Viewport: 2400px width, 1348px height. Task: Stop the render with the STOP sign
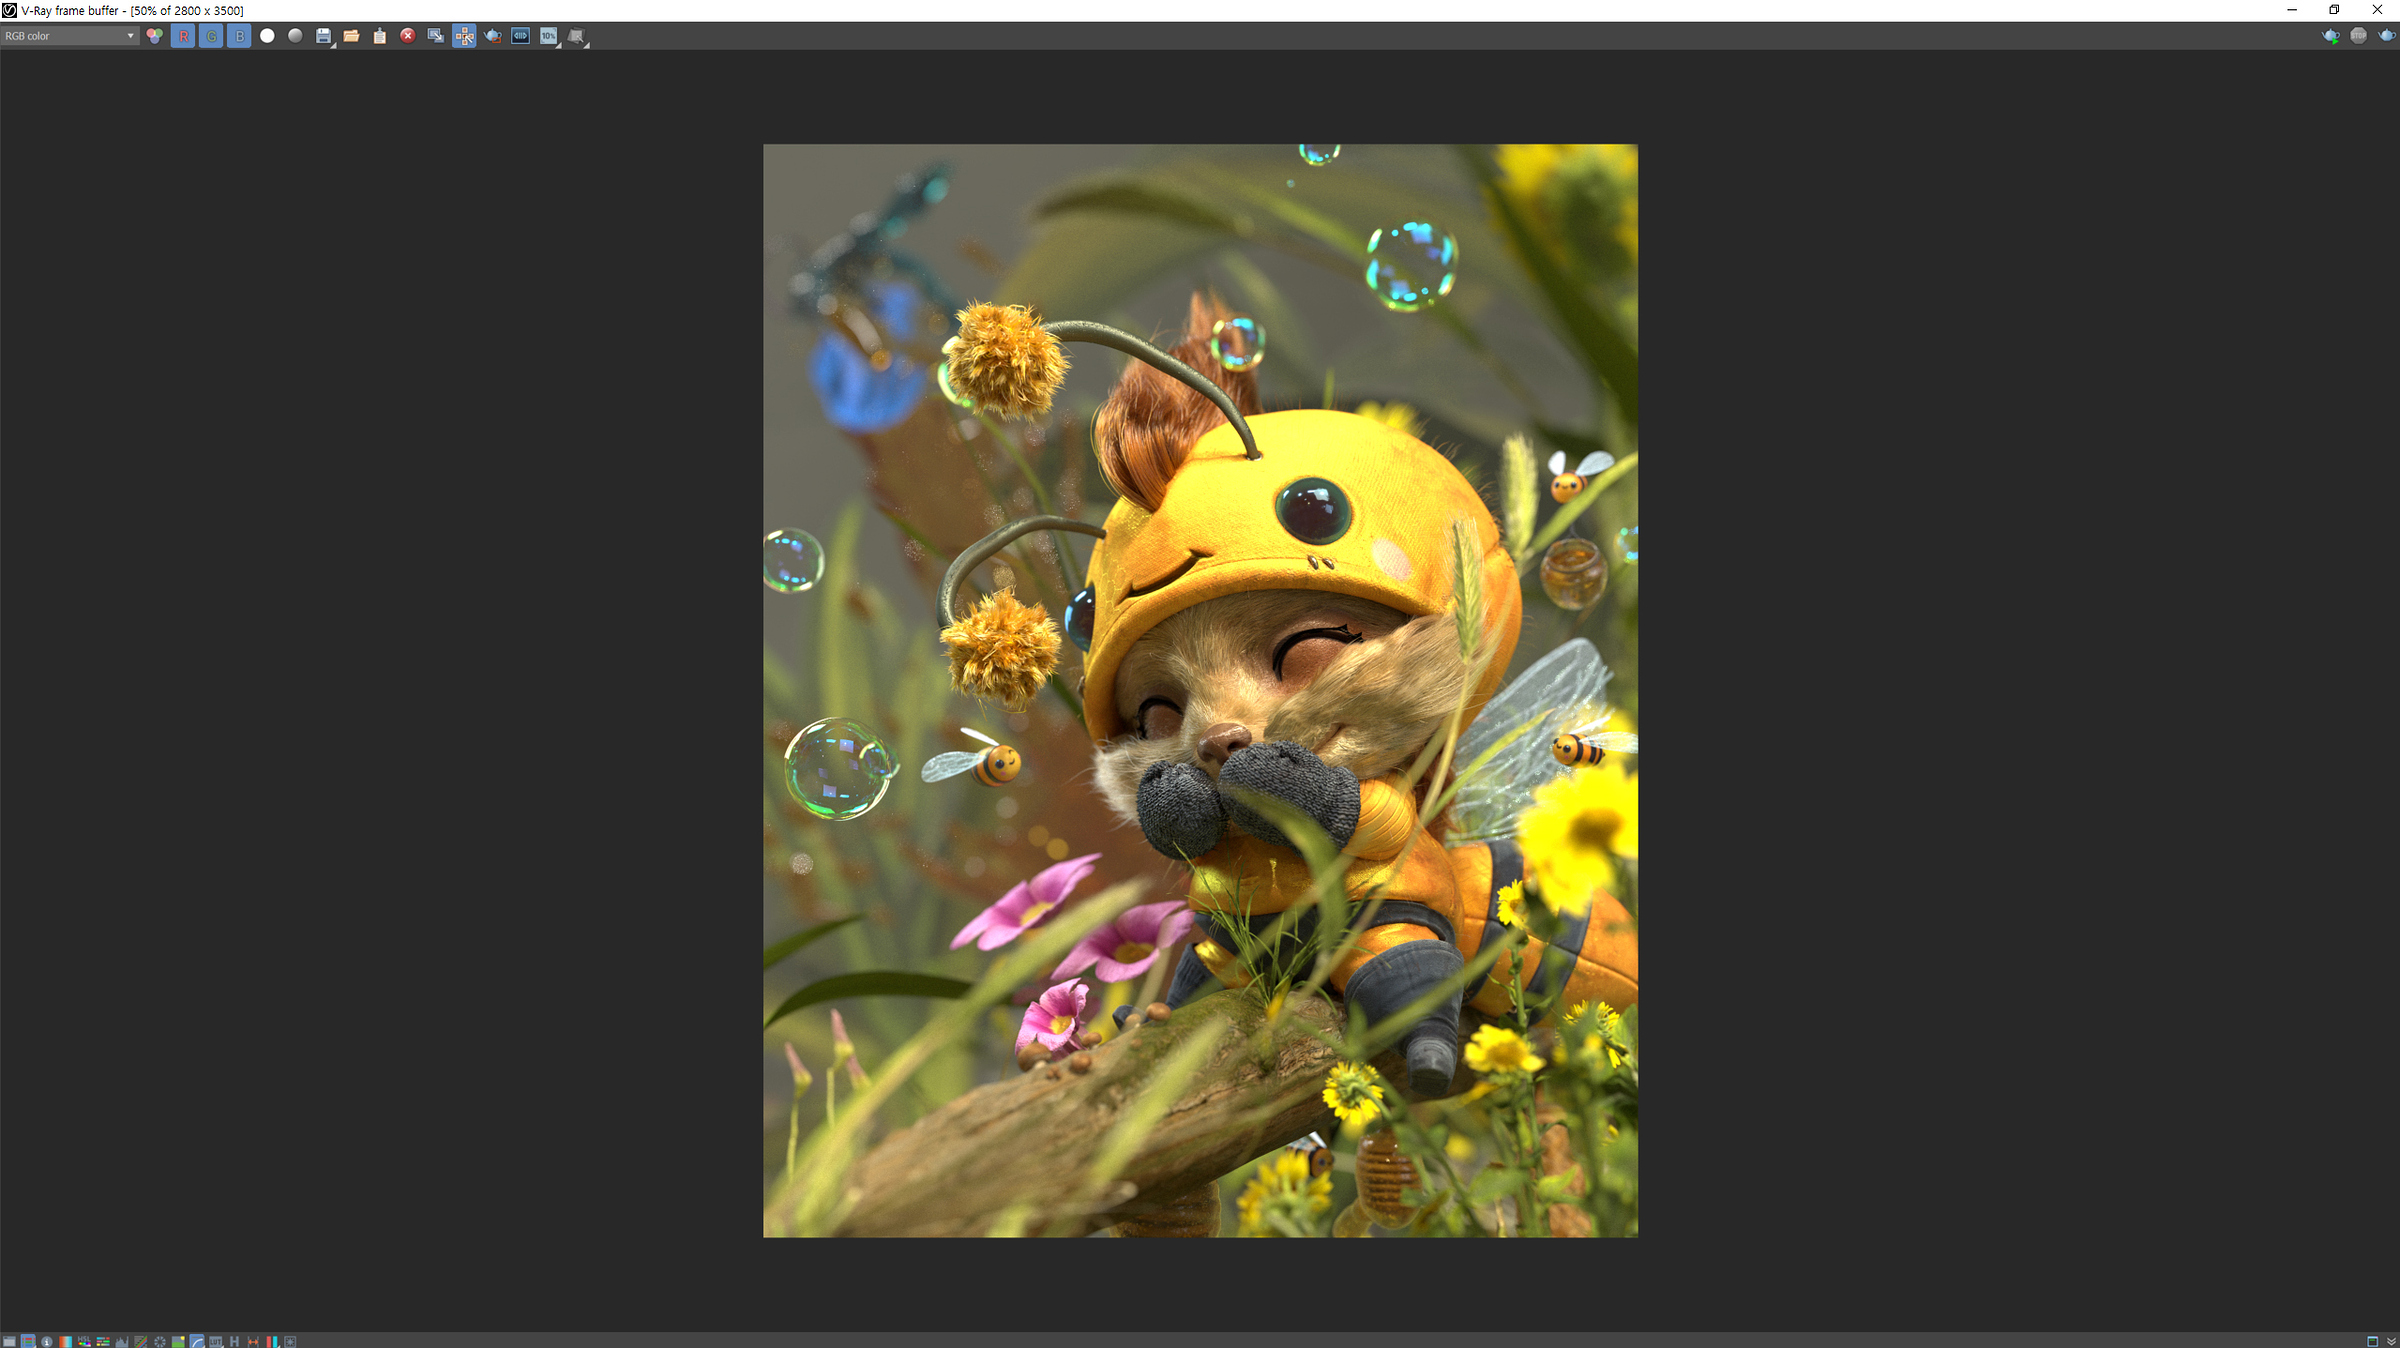point(2358,36)
